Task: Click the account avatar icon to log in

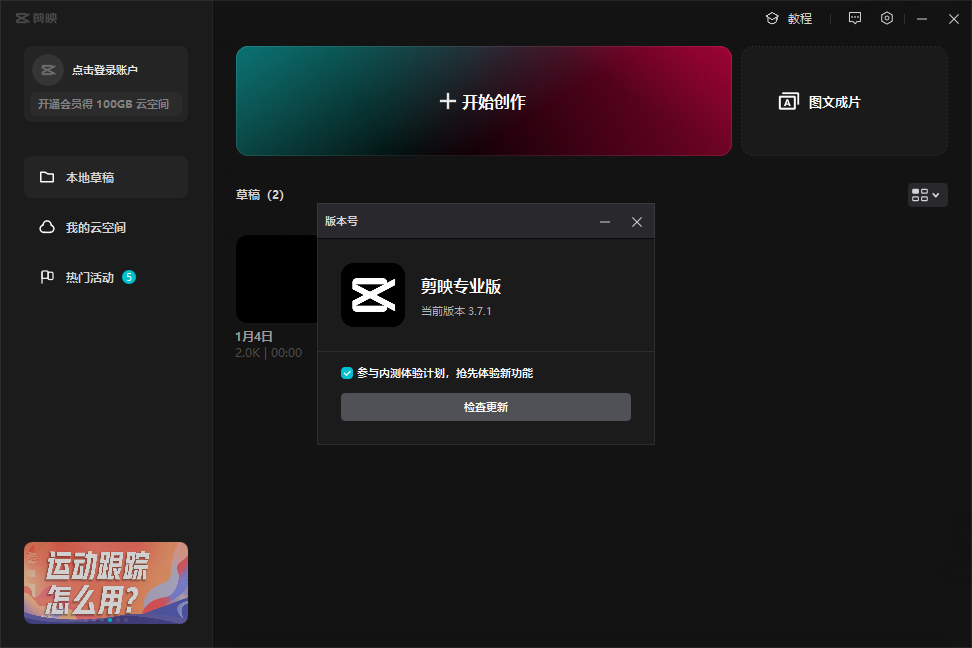Action: [48, 70]
